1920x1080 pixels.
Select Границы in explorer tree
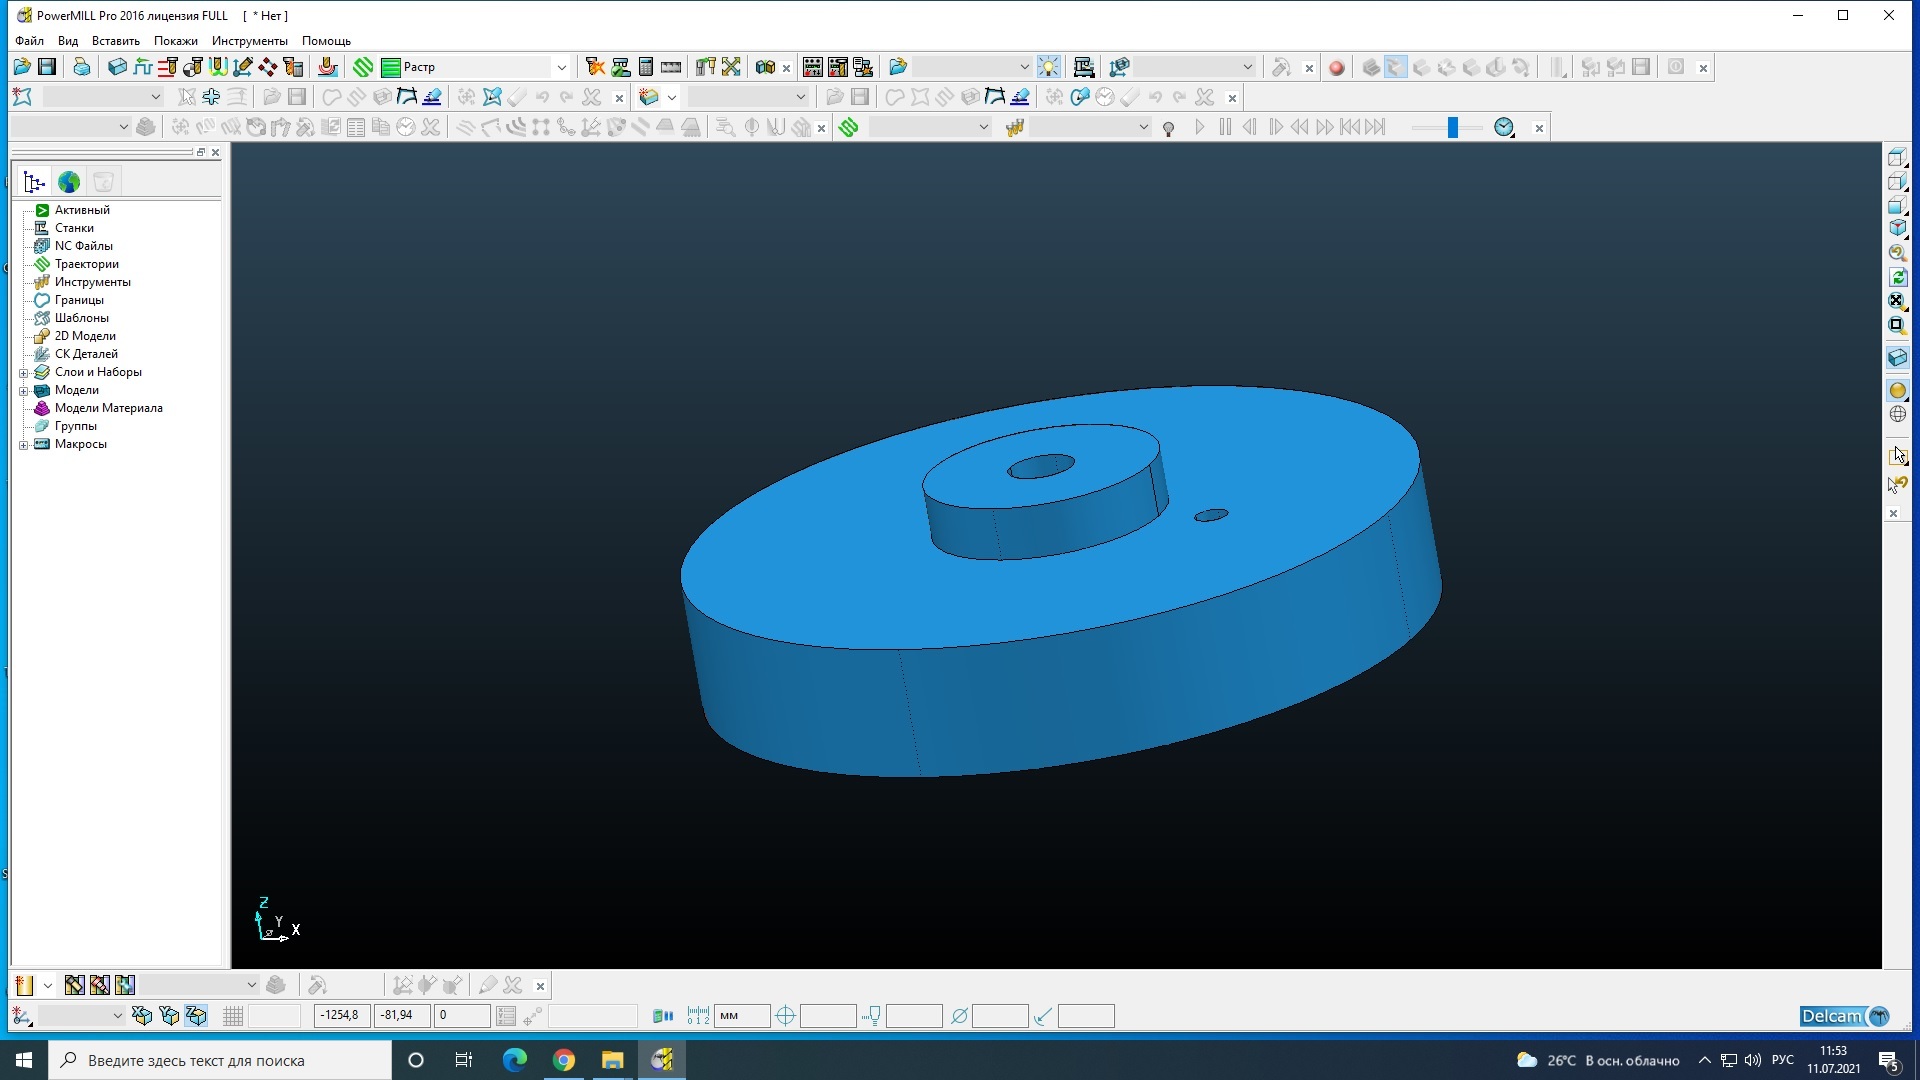click(79, 300)
